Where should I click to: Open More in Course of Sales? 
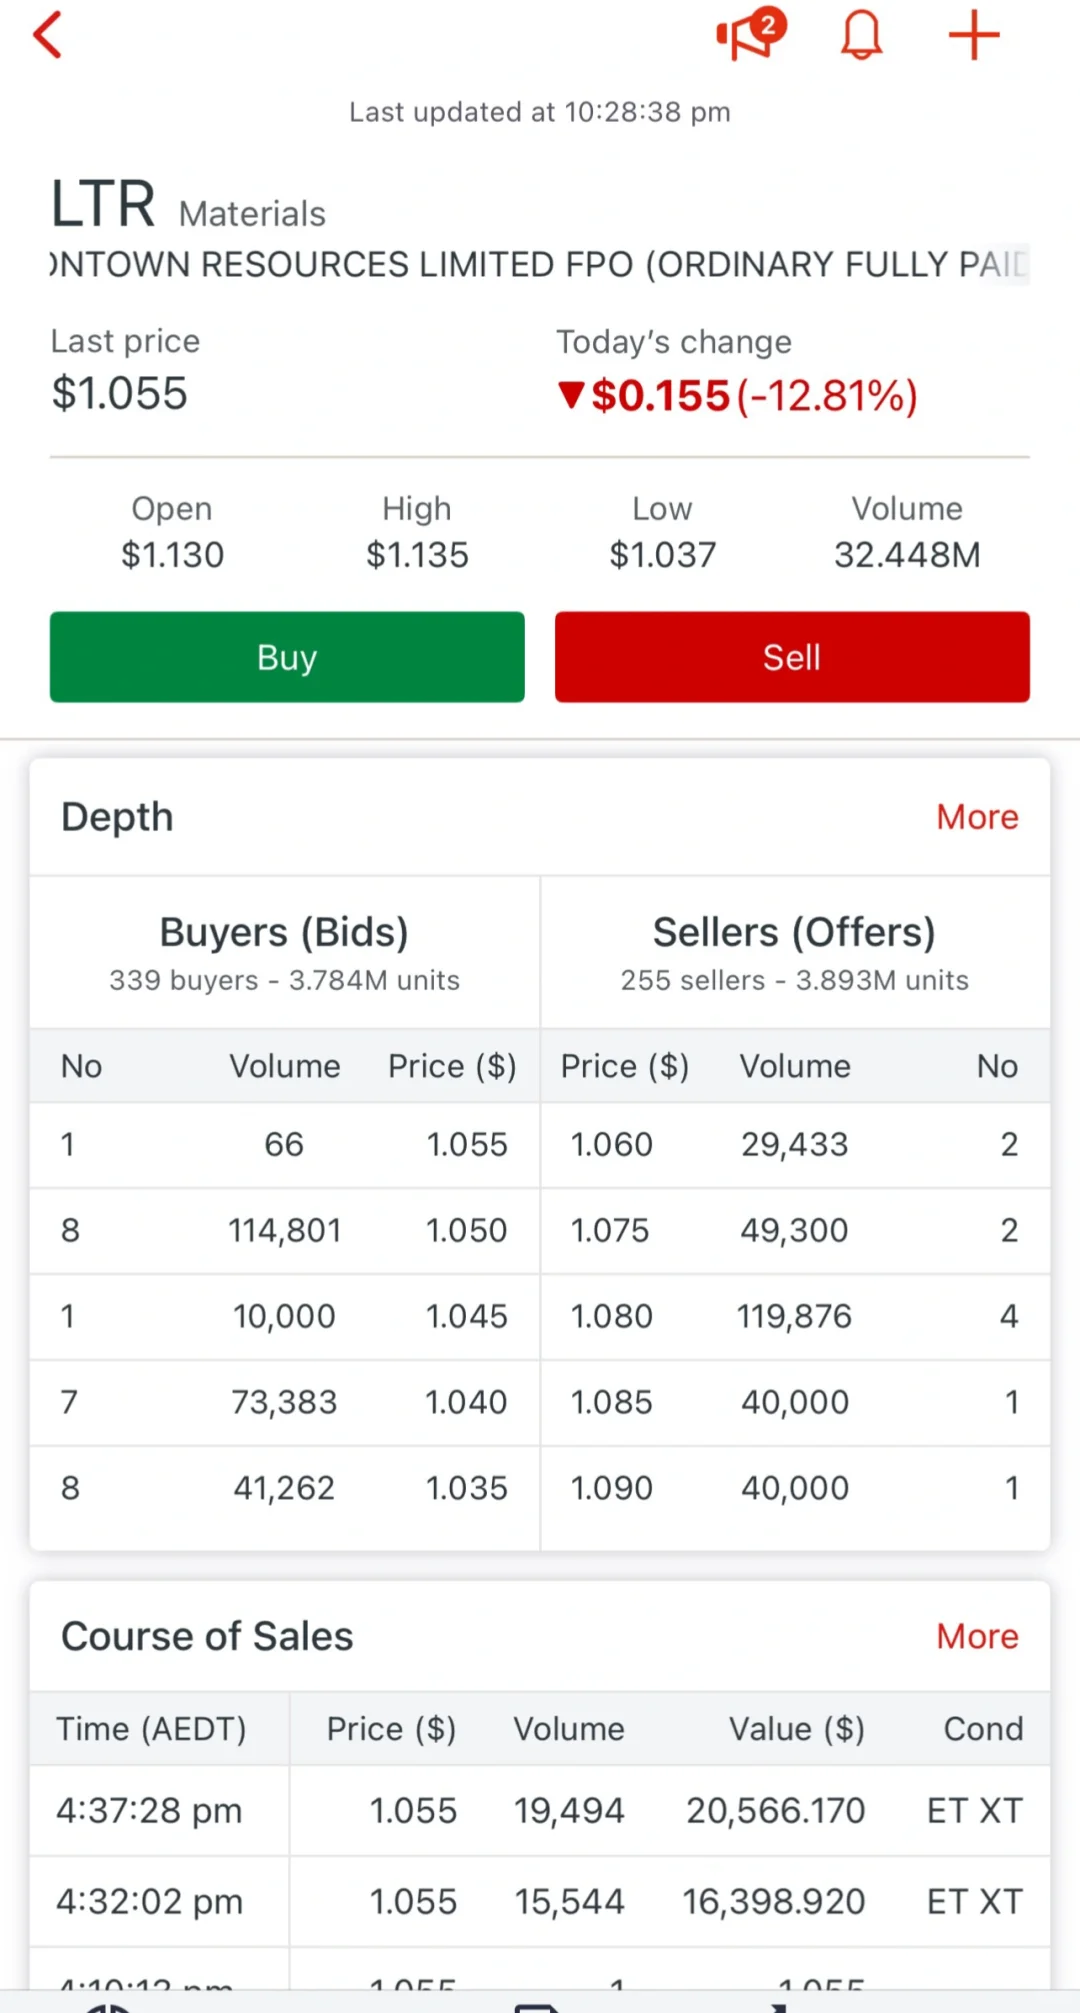(x=977, y=1637)
